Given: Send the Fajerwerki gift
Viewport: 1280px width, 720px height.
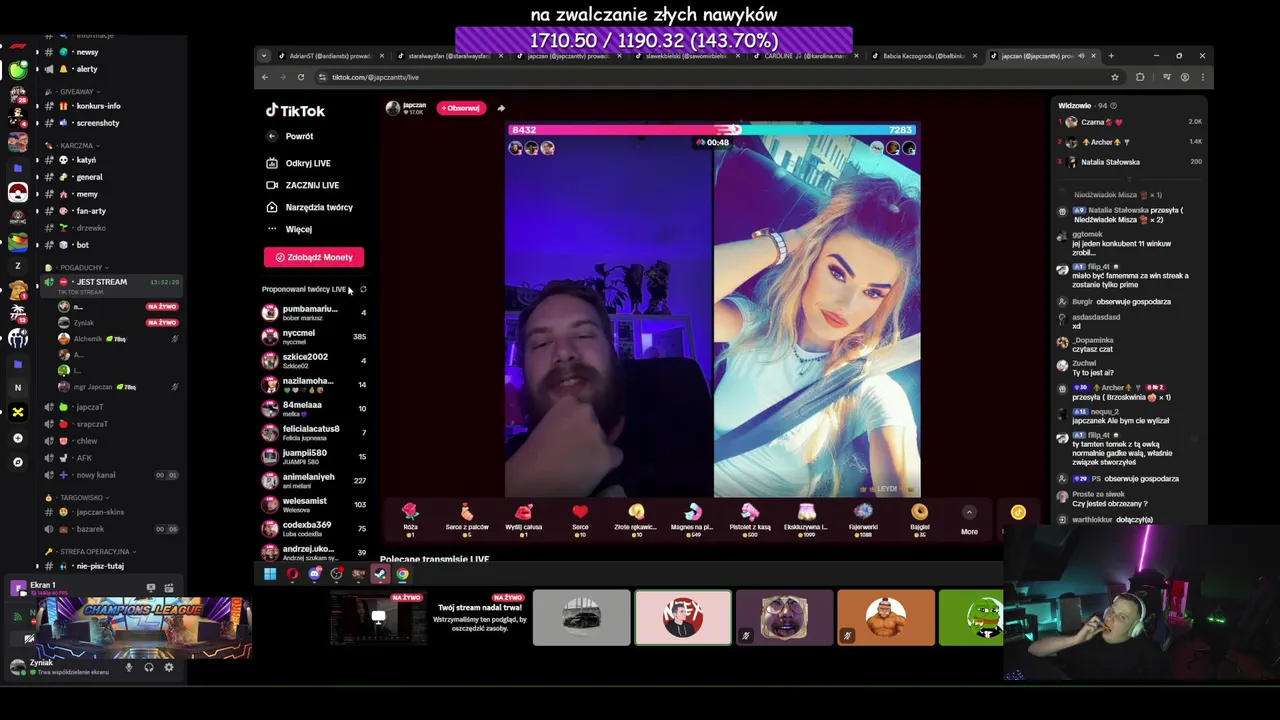Looking at the screenshot, I should 863,518.
